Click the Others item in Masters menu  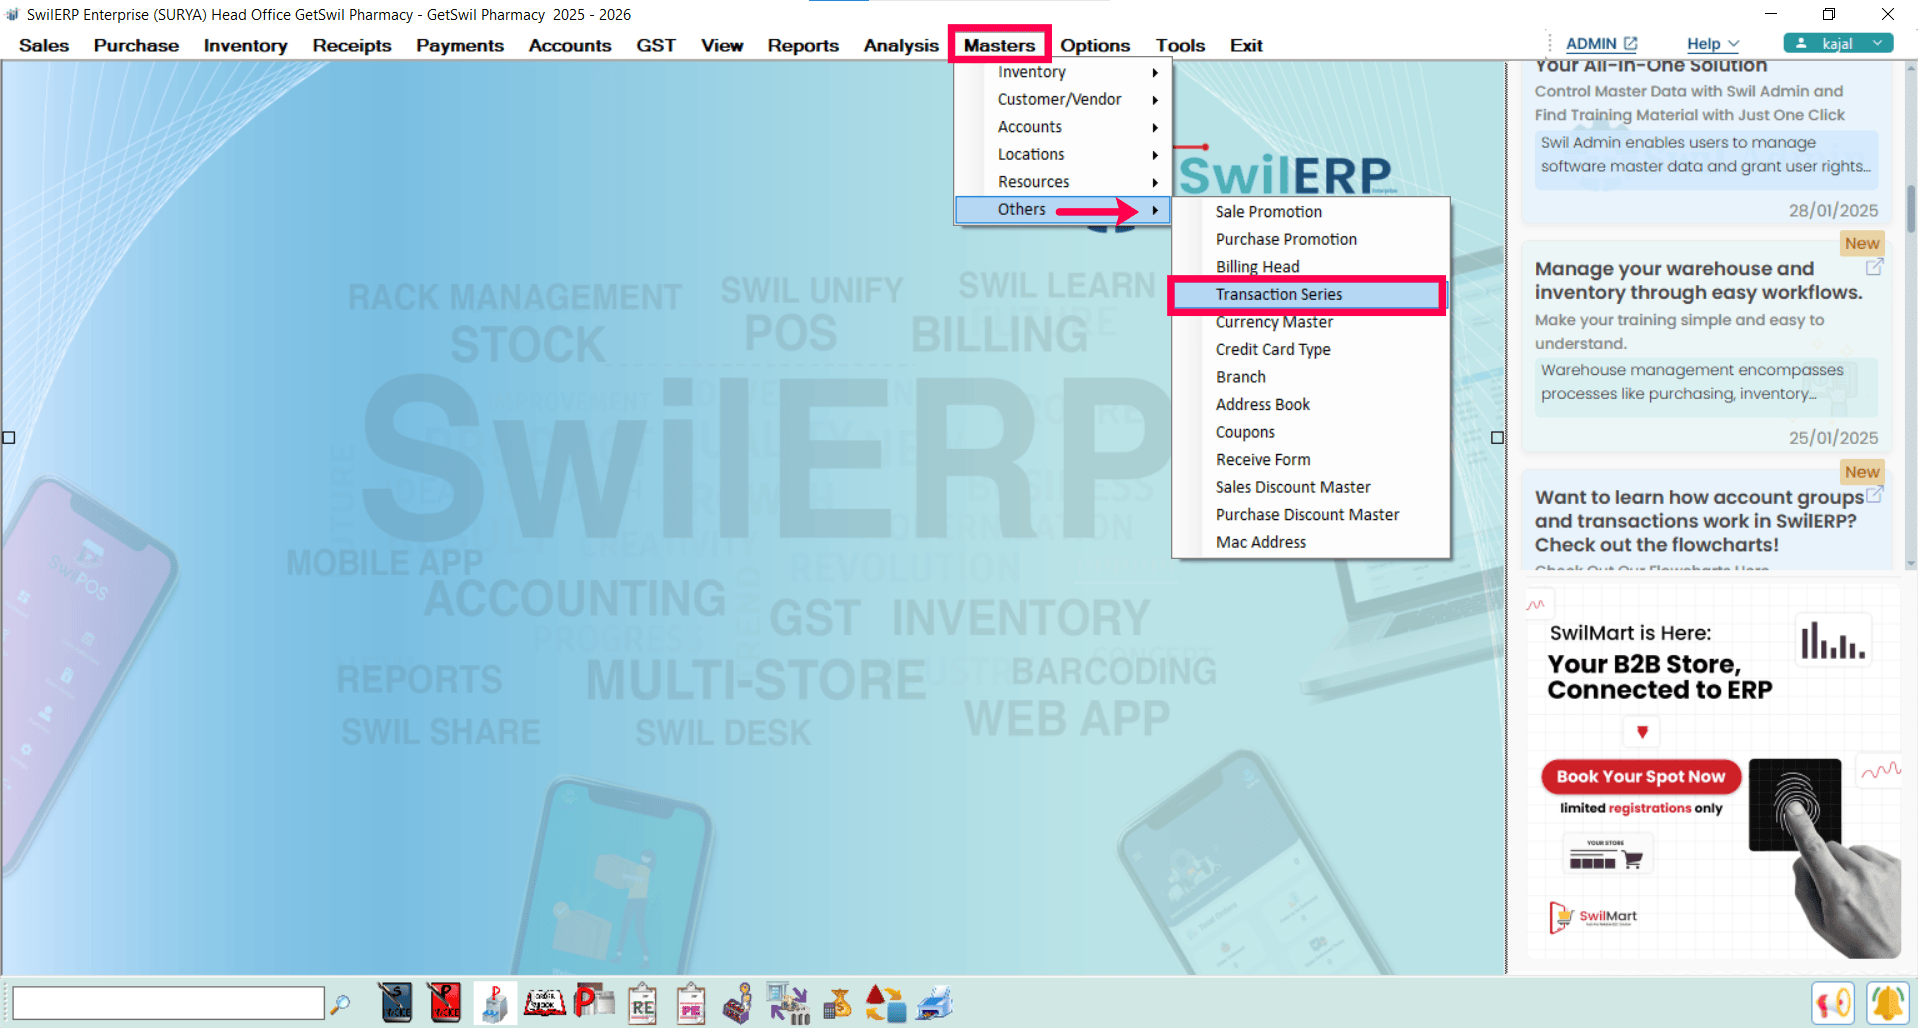(1062, 210)
